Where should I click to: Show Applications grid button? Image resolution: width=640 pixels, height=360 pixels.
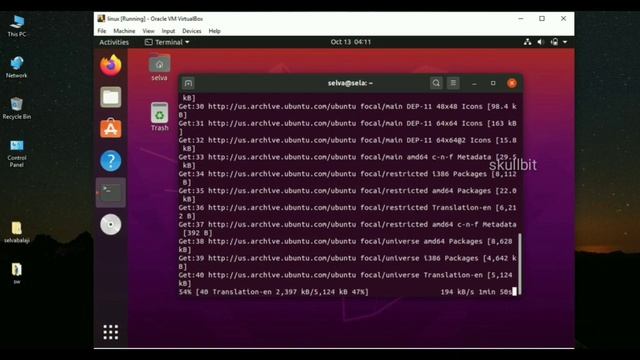pyautogui.click(x=111, y=332)
